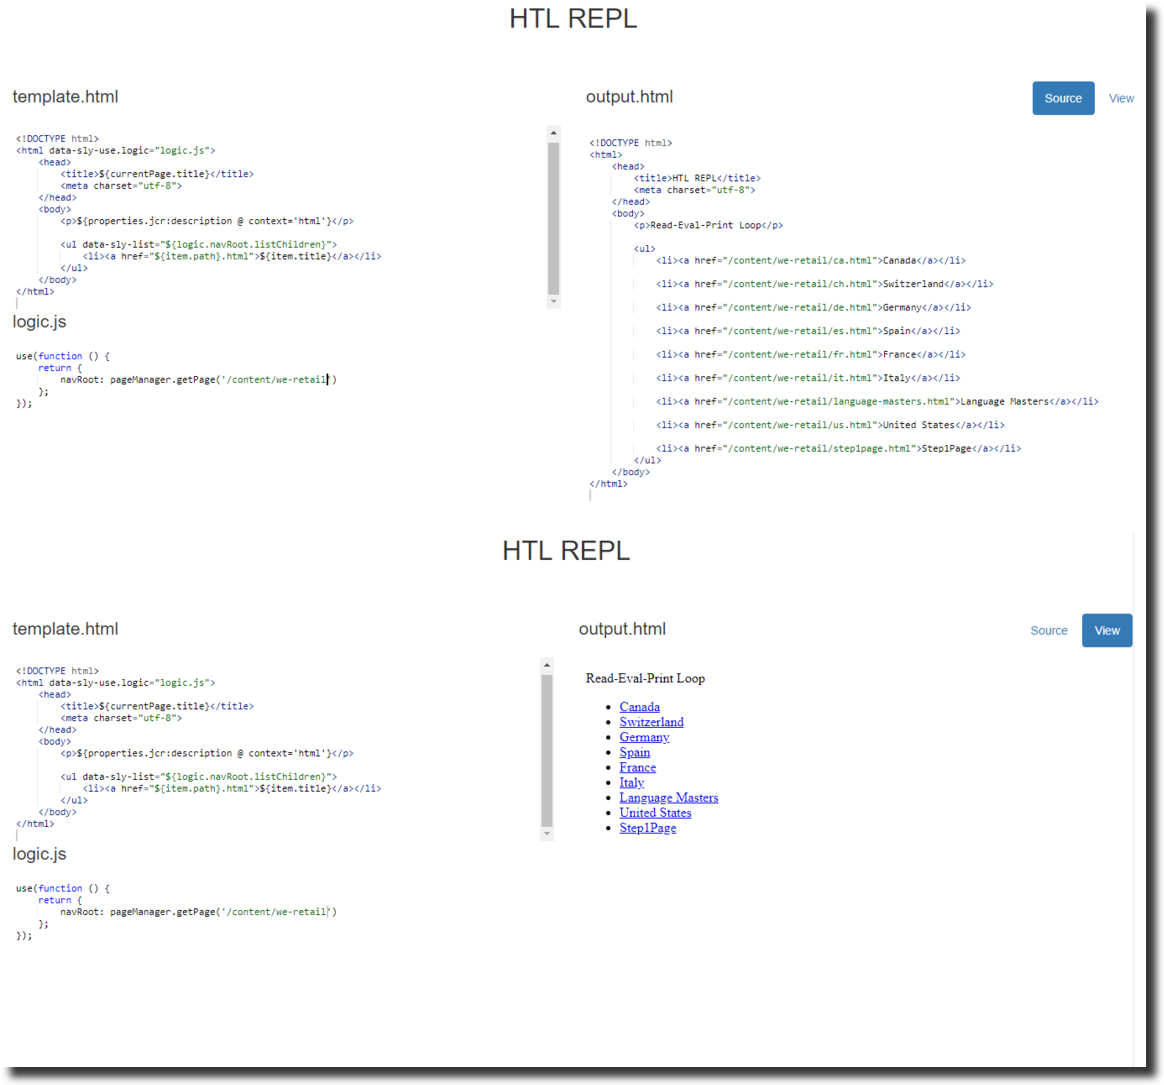
Task: Open the France link
Action: tap(637, 767)
